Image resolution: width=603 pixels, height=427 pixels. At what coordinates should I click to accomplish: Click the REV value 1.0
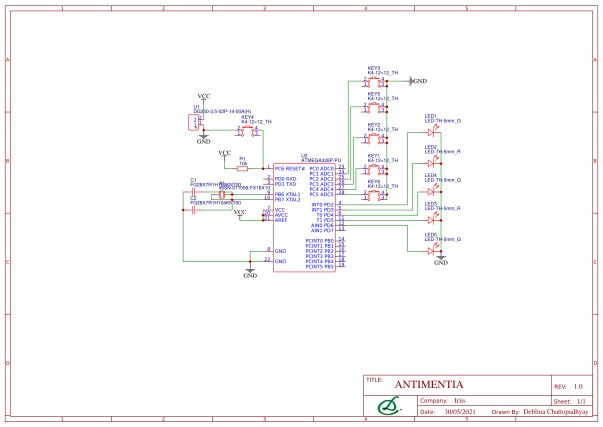coord(578,387)
